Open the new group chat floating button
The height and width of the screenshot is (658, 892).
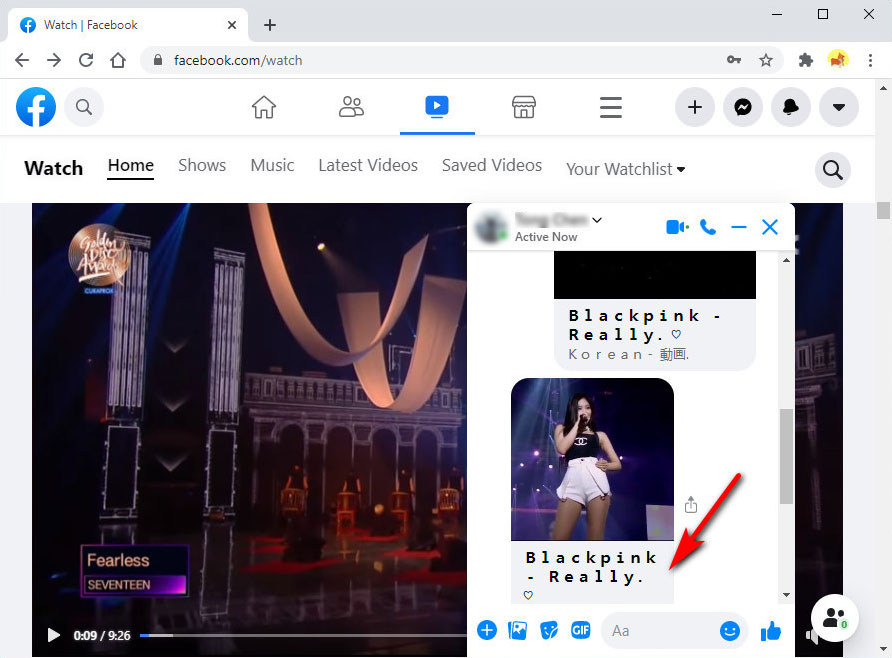point(835,618)
